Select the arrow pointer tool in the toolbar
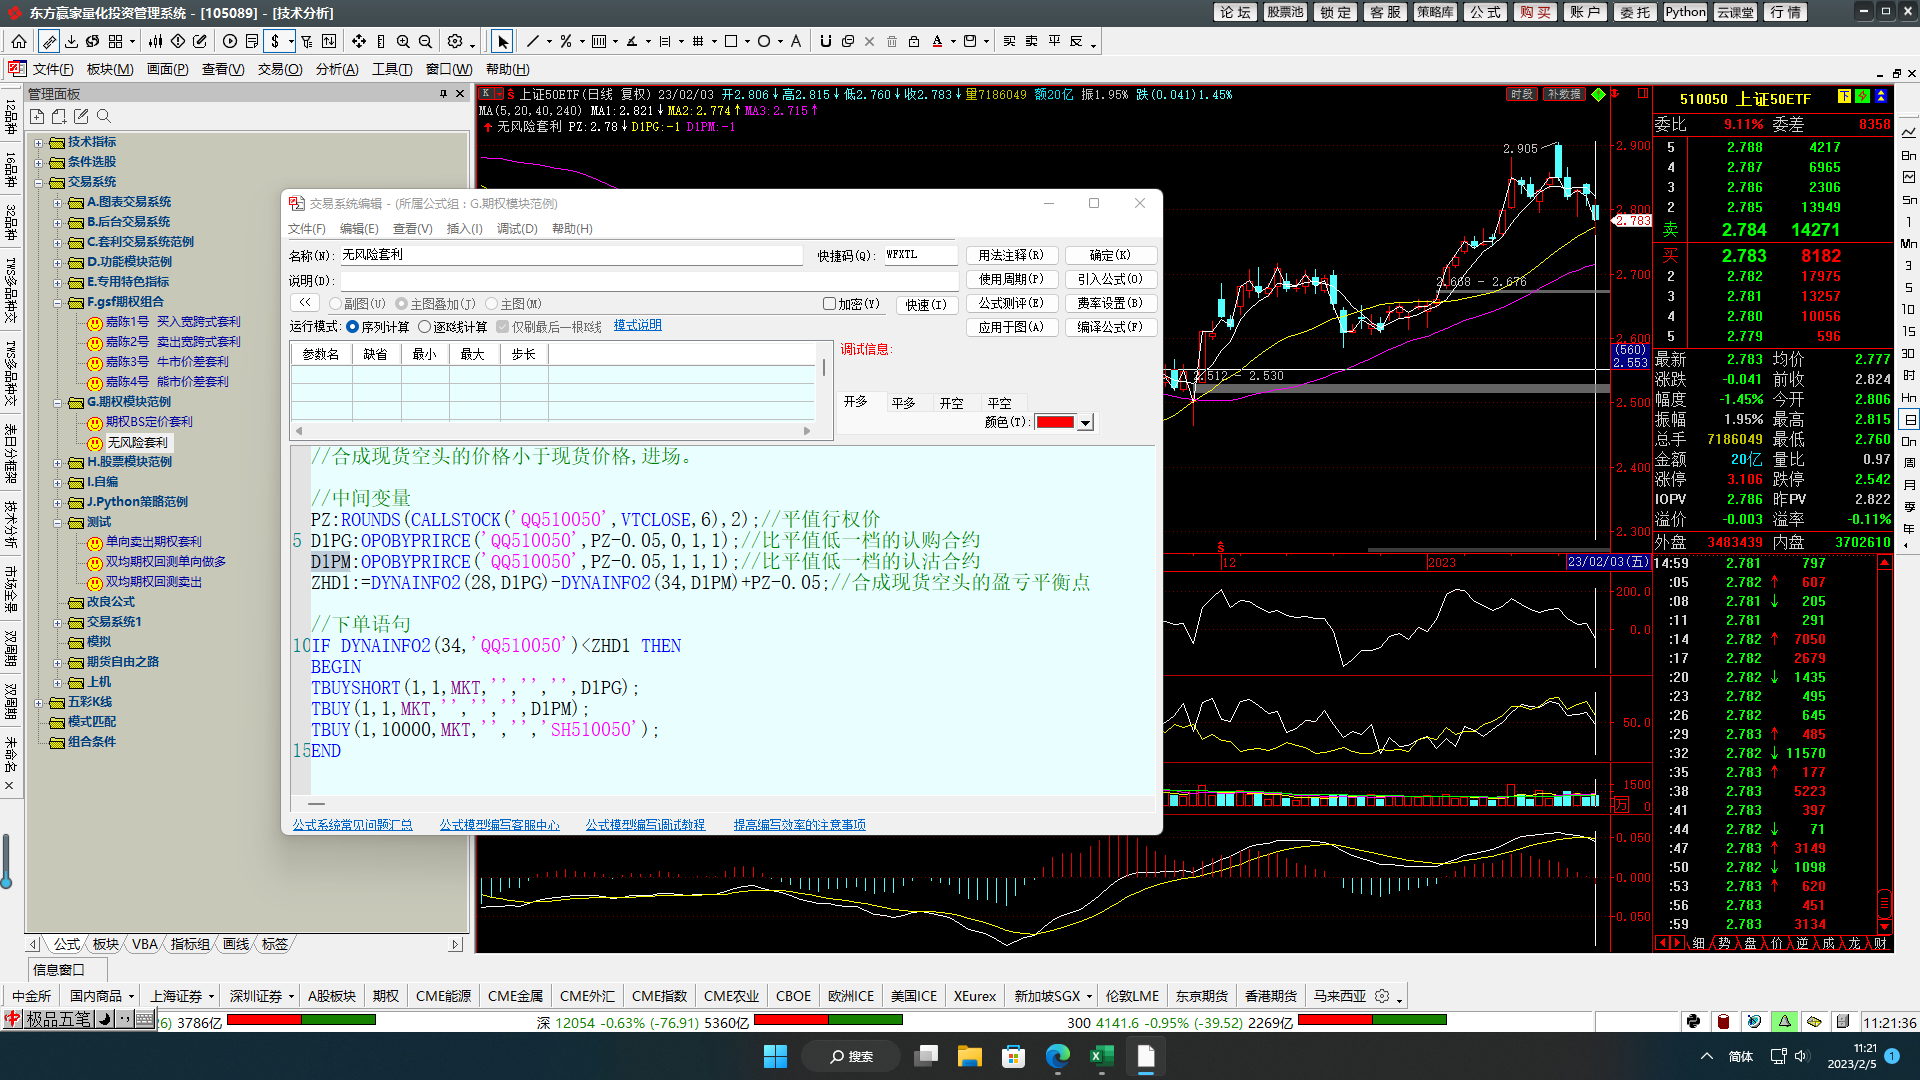The width and height of the screenshot is (1920, 1080). pyautogui.click(x=503, y=41)
